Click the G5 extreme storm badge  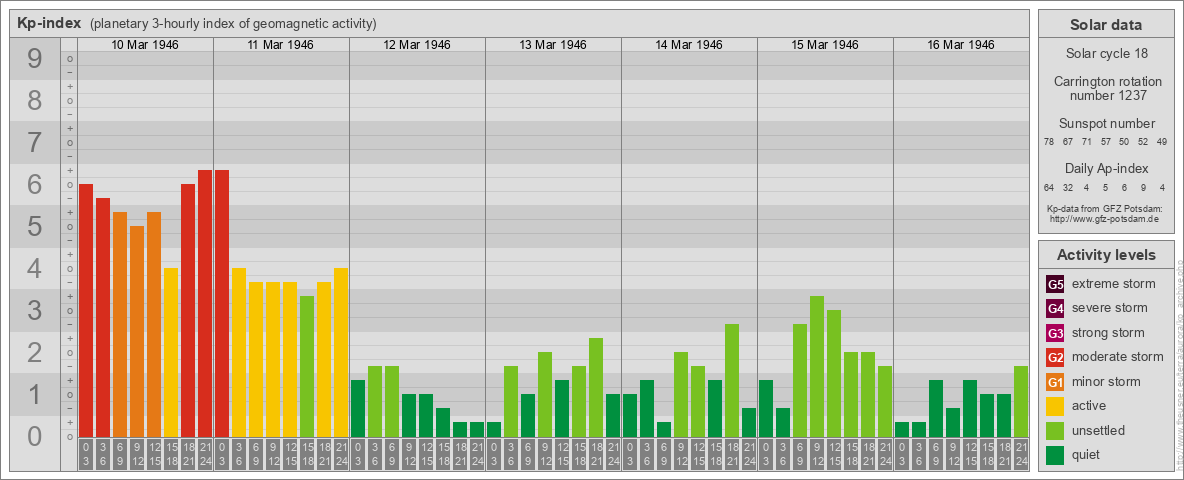click(1055, 285)
